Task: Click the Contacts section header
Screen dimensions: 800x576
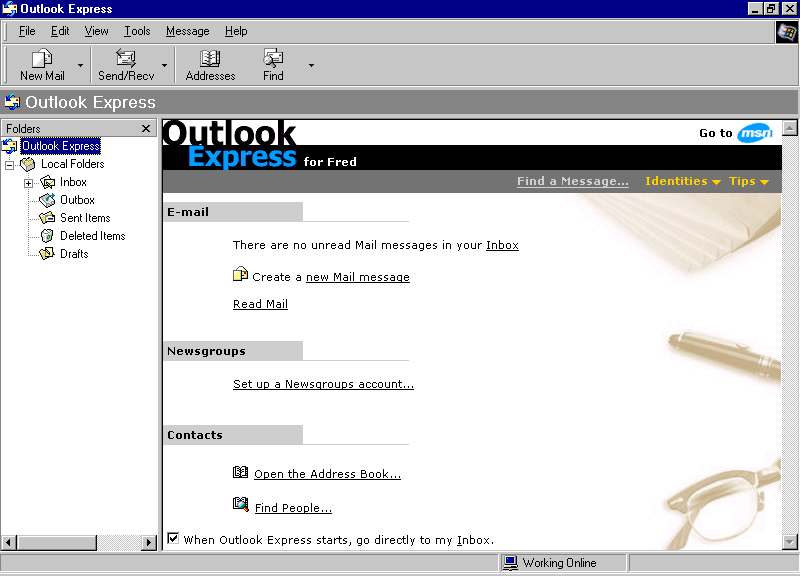Action: click(x=233, y=435)
